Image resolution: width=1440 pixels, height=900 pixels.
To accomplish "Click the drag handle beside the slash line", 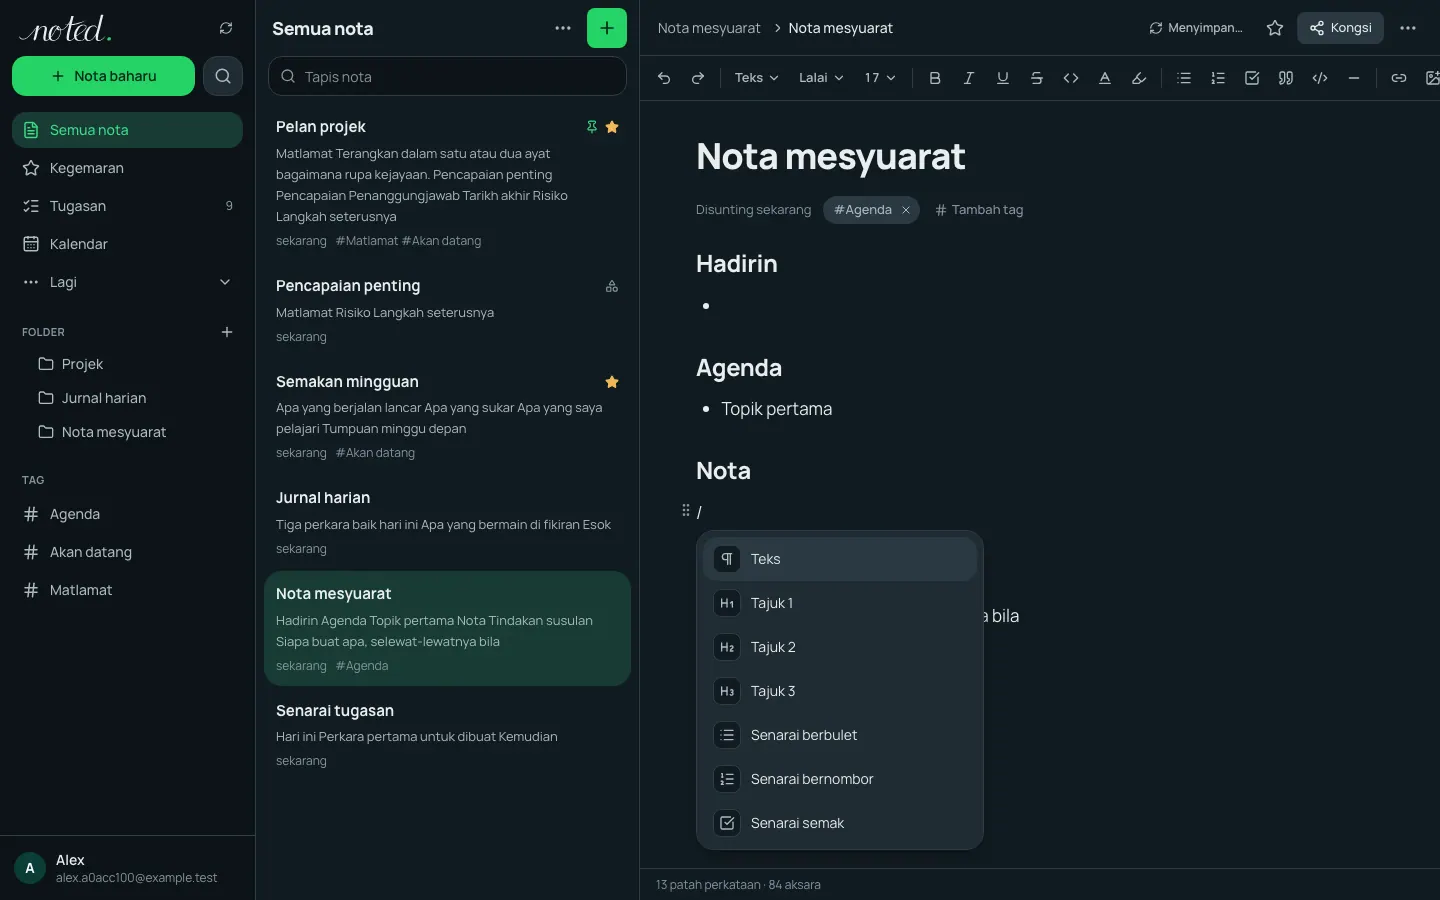I will 686,511.
